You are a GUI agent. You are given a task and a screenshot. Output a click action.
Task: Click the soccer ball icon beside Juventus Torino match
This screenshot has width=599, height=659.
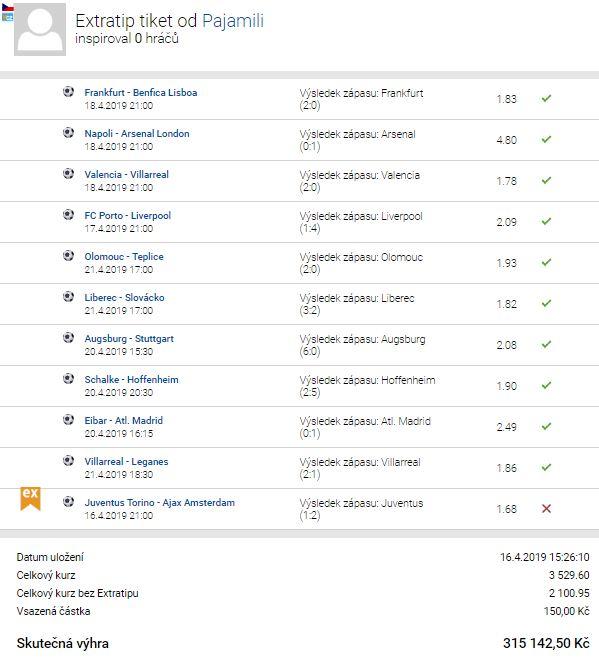pos(69,501)
